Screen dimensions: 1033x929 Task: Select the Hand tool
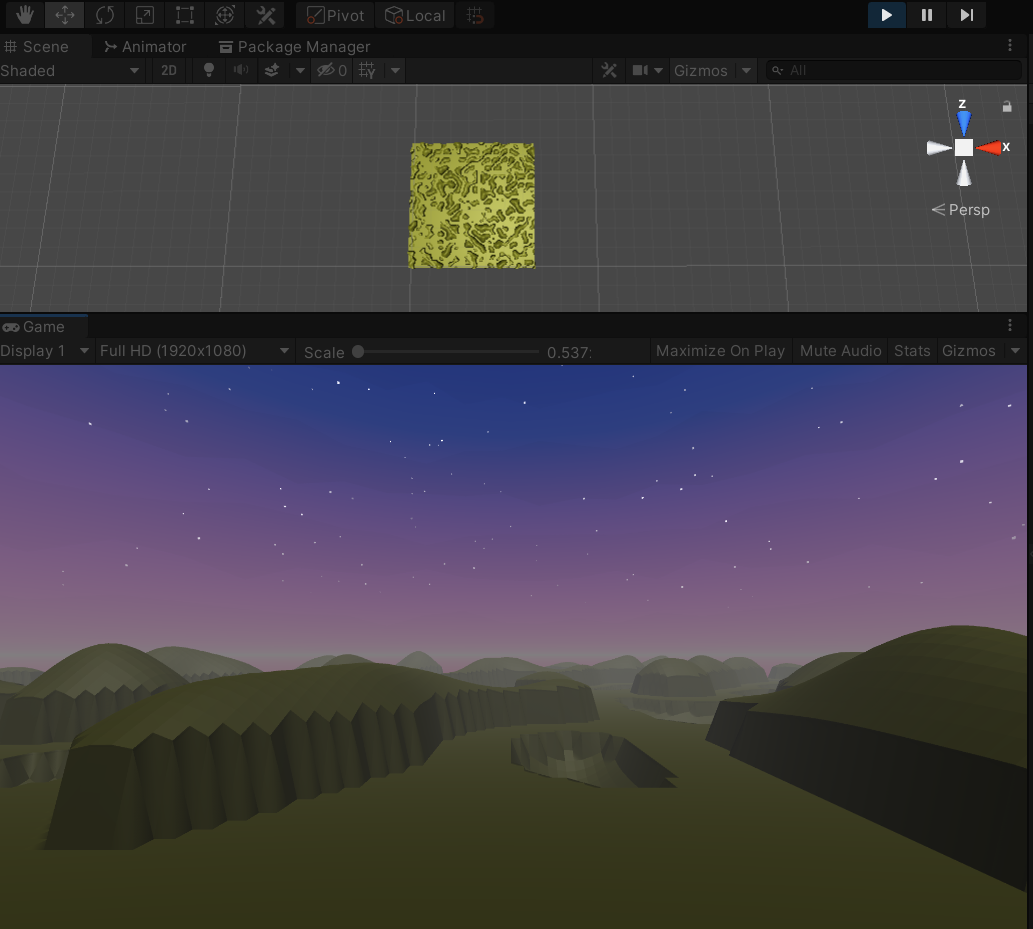coord(24,15)
